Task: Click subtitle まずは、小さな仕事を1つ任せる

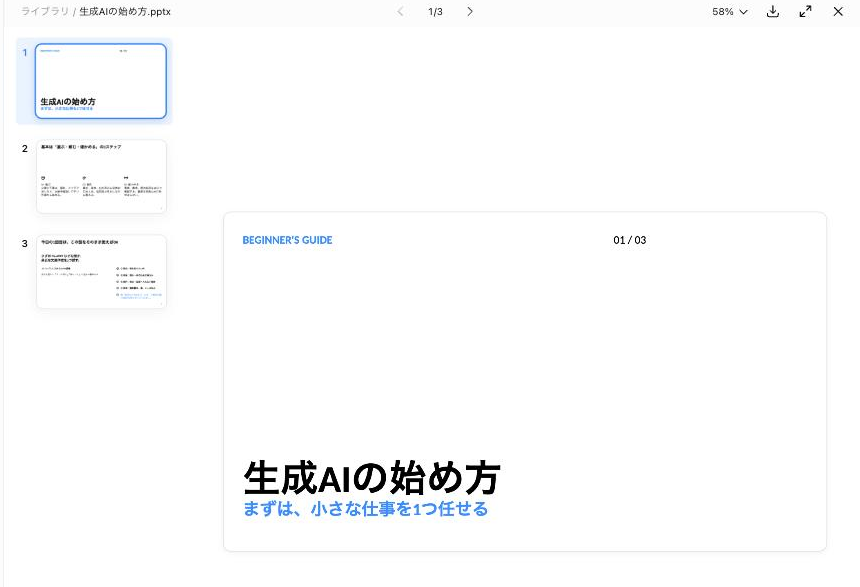Action: (x=365, y=509)
